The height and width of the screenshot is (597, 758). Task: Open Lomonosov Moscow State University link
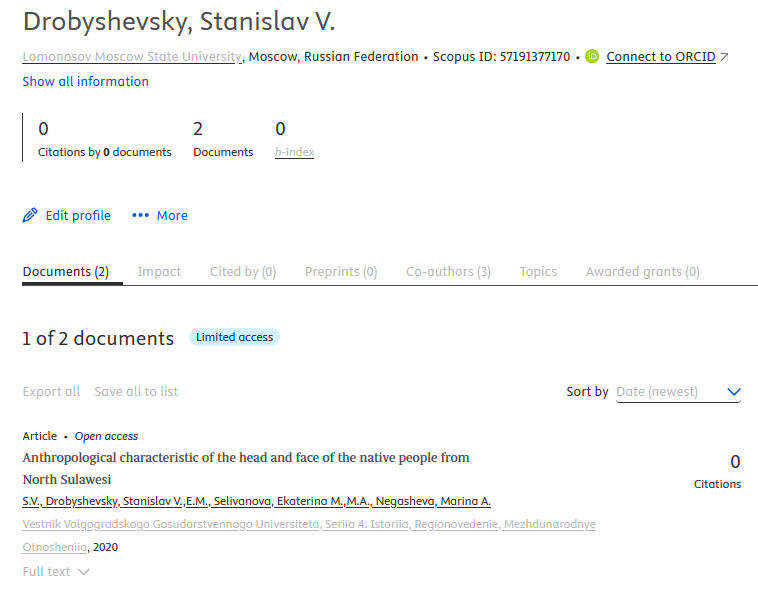point(132,57)
